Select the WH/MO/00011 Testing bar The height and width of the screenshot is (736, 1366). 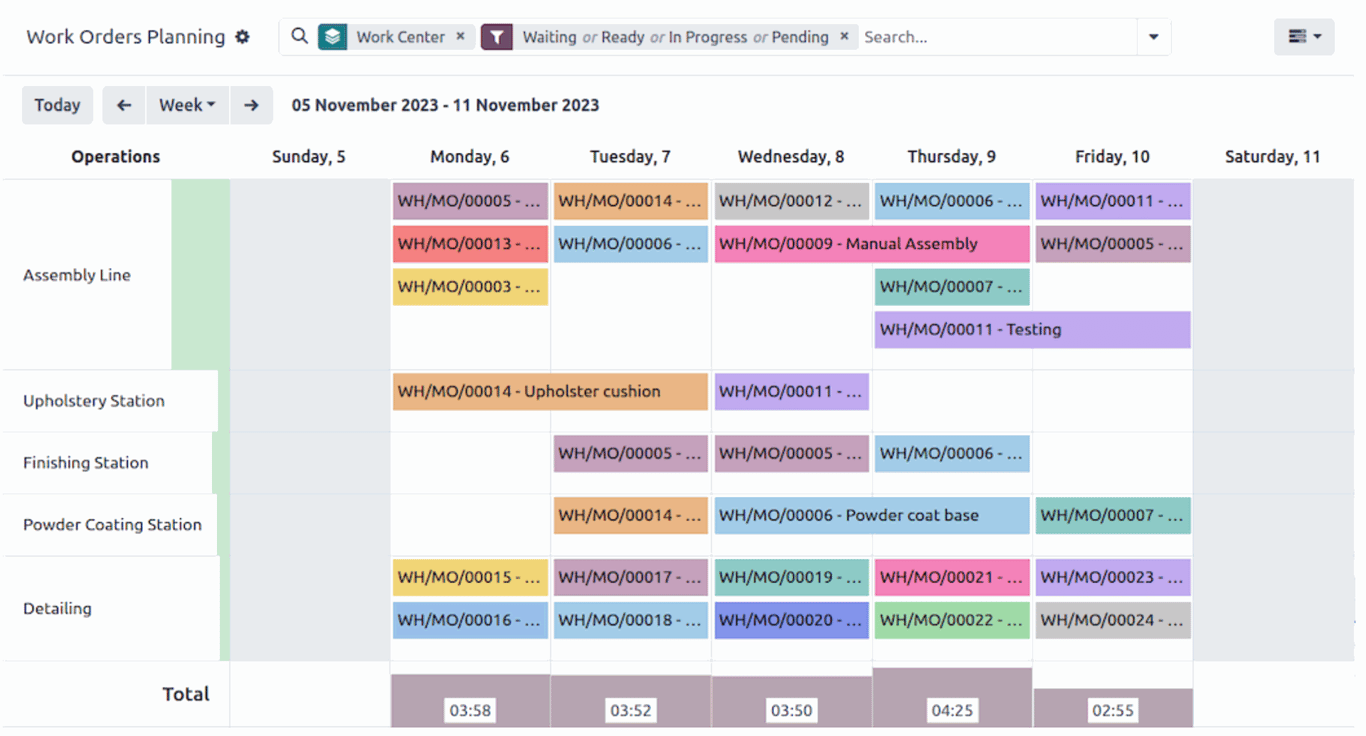[x=1031, y=329]
